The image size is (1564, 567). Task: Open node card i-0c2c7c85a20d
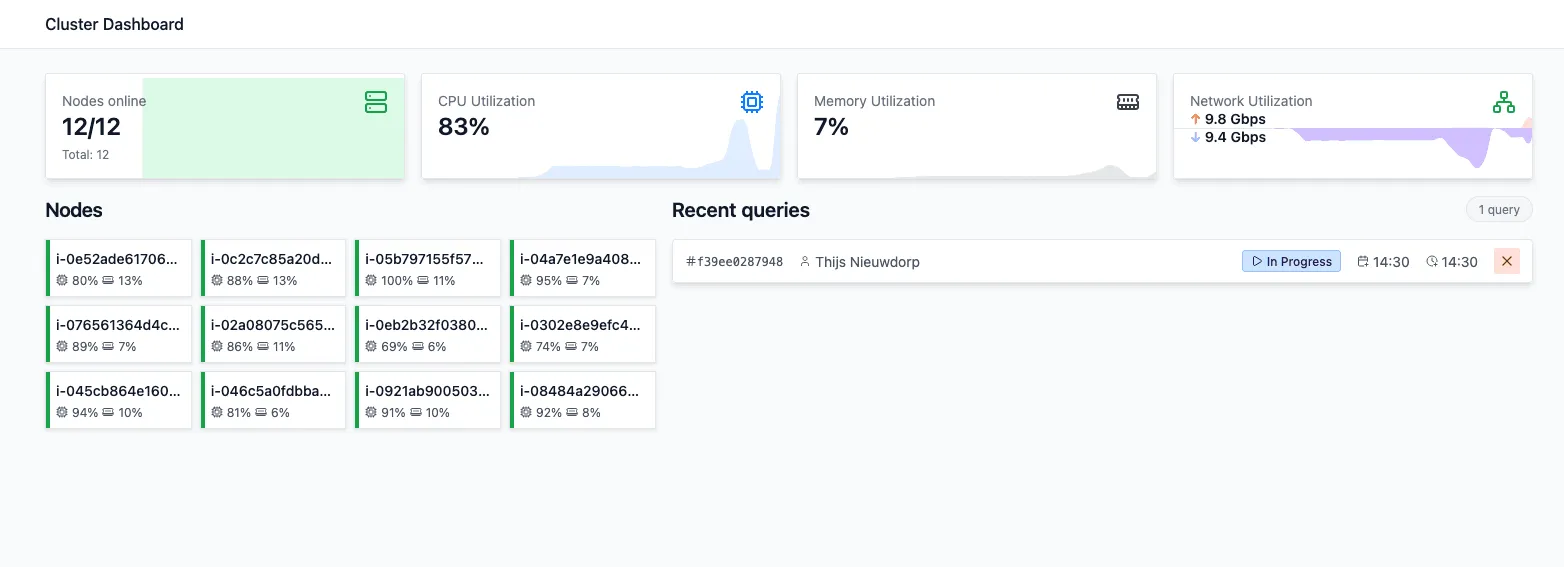(x=273, y=268)
